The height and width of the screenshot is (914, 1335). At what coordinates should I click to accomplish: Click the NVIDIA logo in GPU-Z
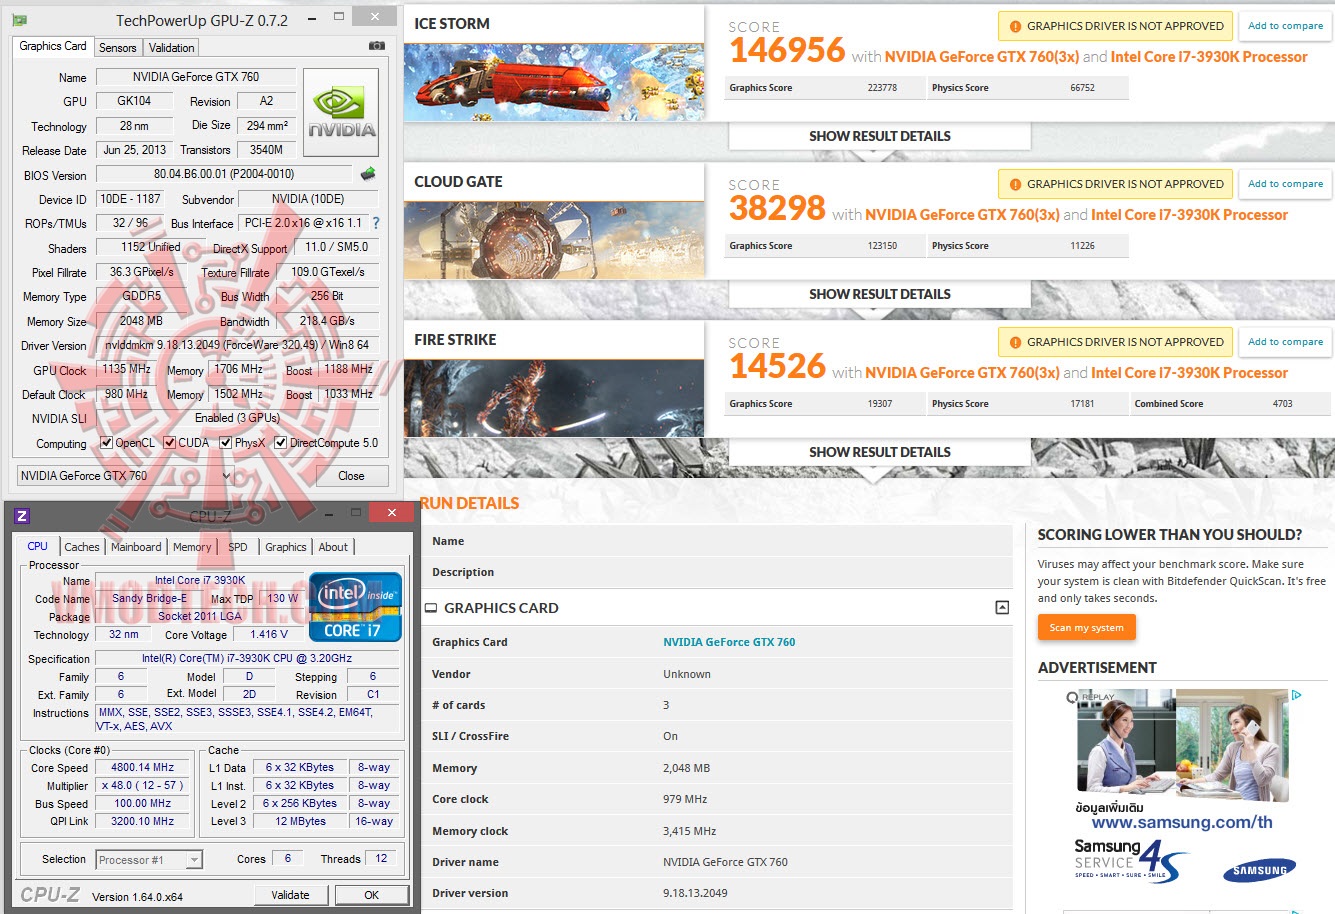point(341,112)
